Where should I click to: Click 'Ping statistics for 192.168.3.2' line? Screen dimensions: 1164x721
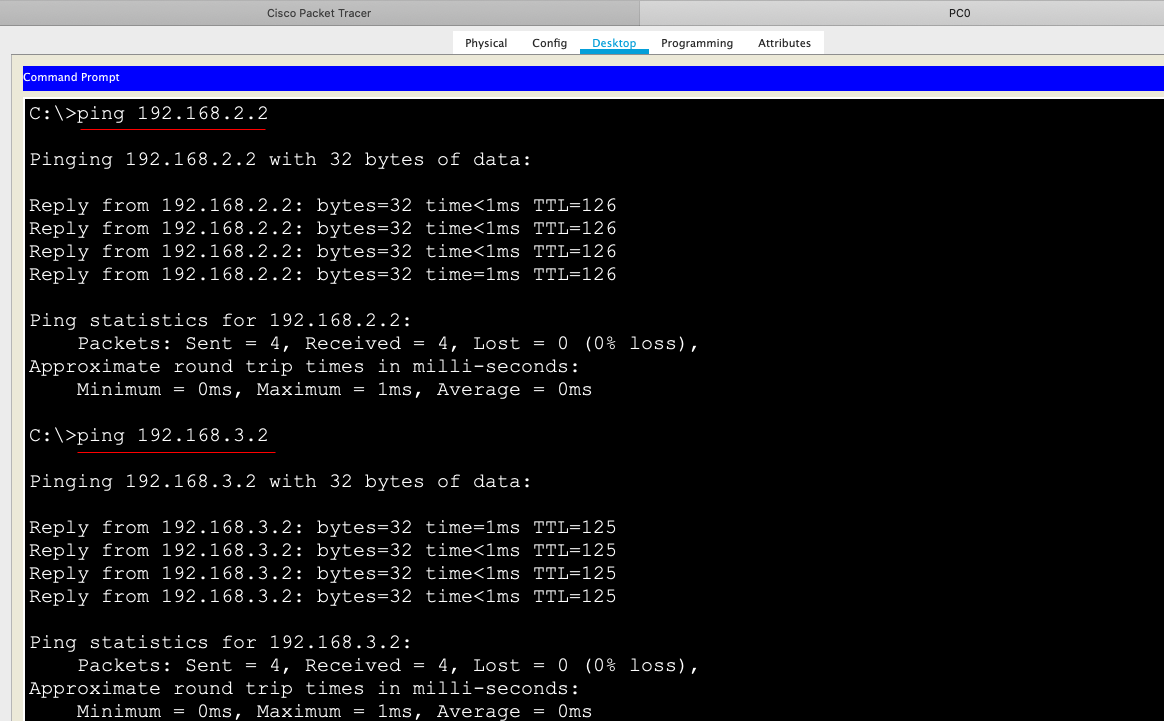220,643
